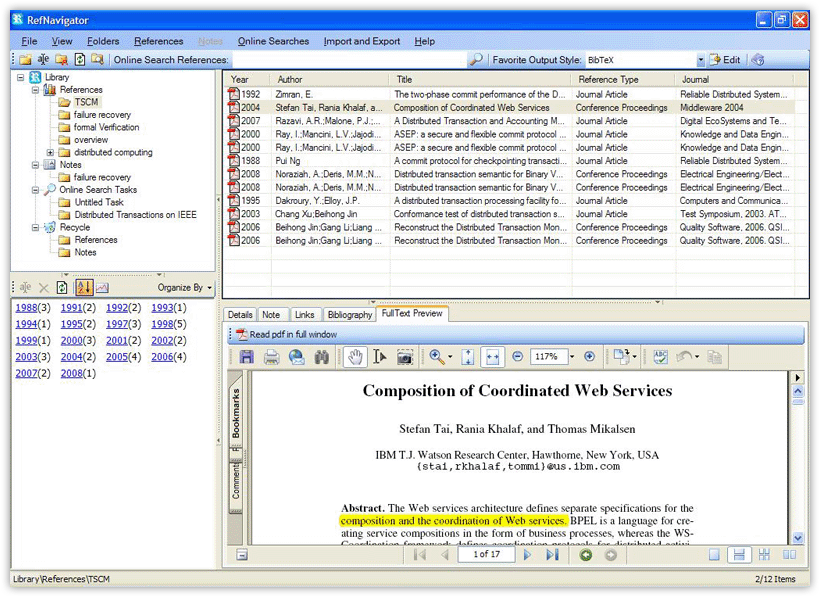Click the fit page width icon
820x597 pixels.
[493, 357]
